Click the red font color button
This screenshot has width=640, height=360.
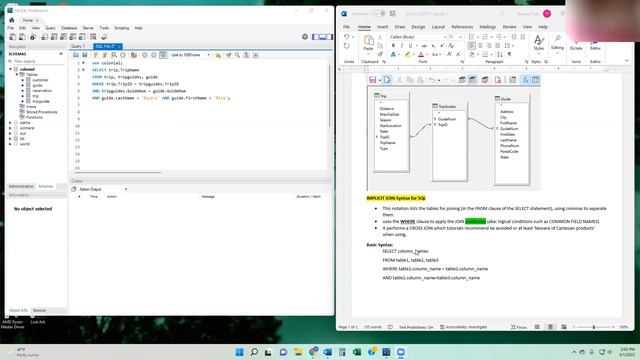pyautogui.click(x=421, y=54)
